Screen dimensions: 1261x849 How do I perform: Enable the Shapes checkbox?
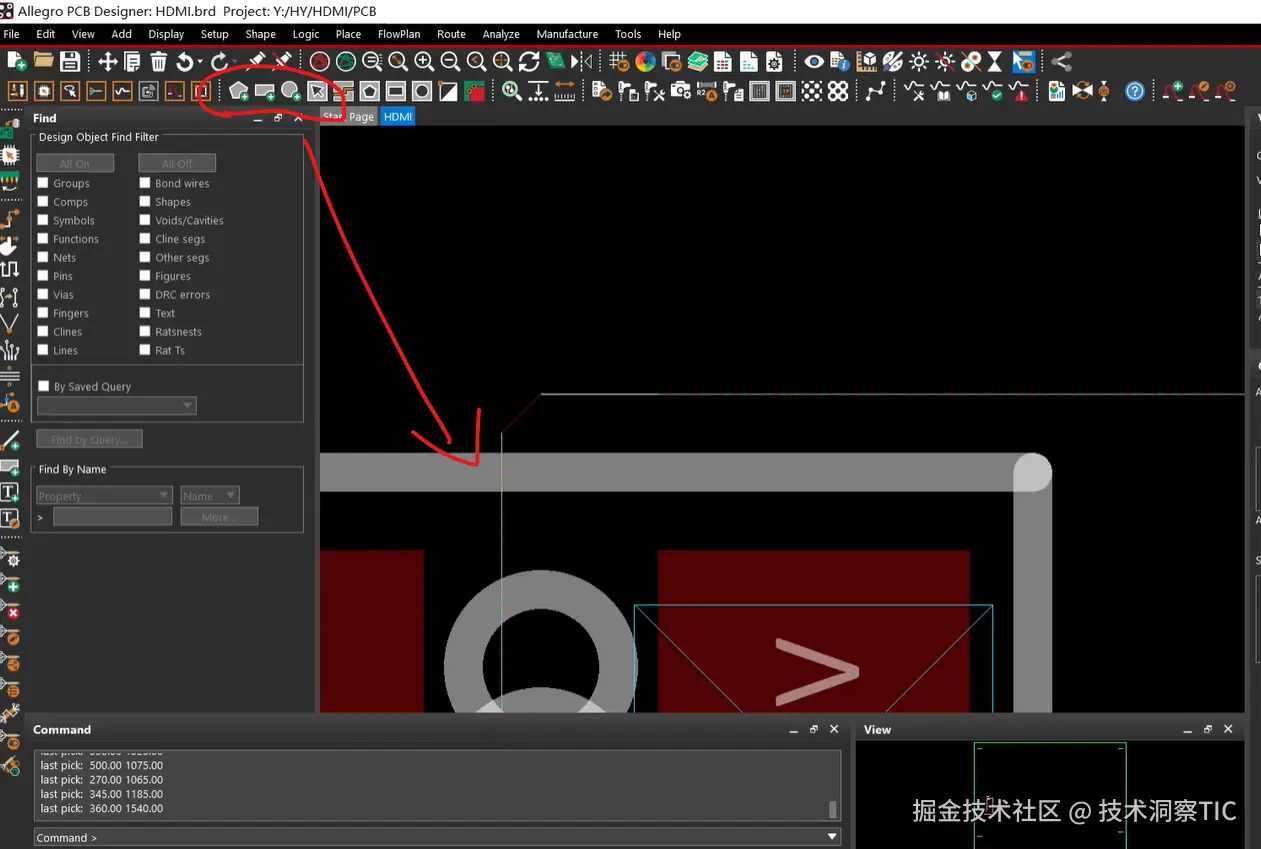tap(145, 202)
